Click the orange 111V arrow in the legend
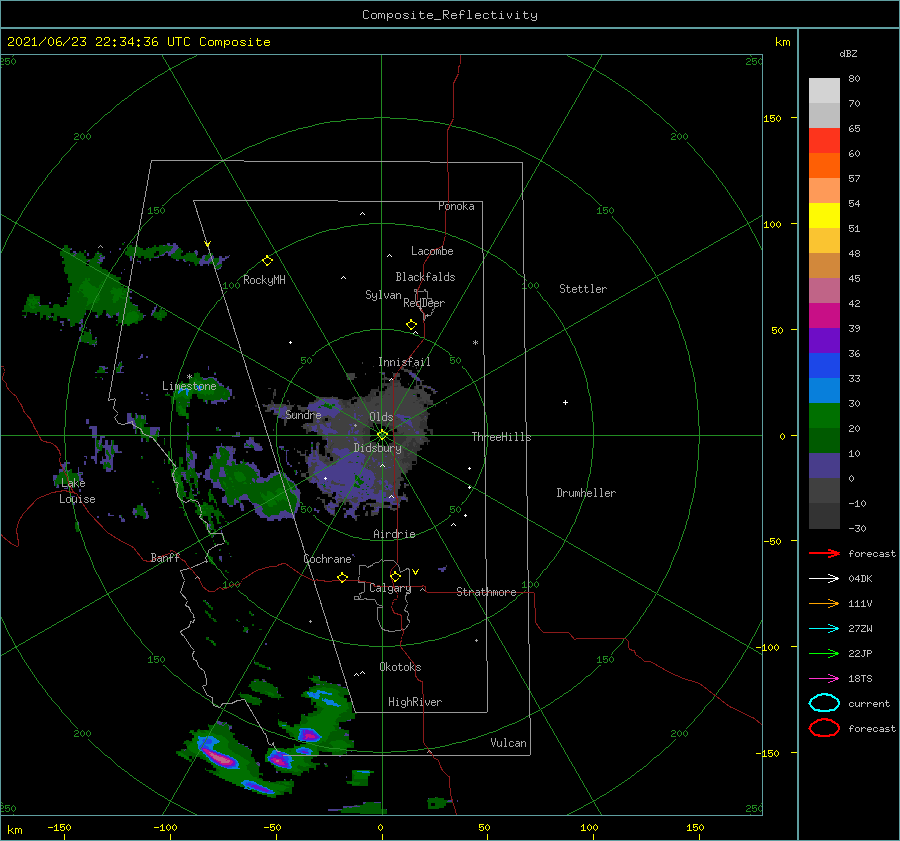This screenshot has width=900, height=841. 824,603
